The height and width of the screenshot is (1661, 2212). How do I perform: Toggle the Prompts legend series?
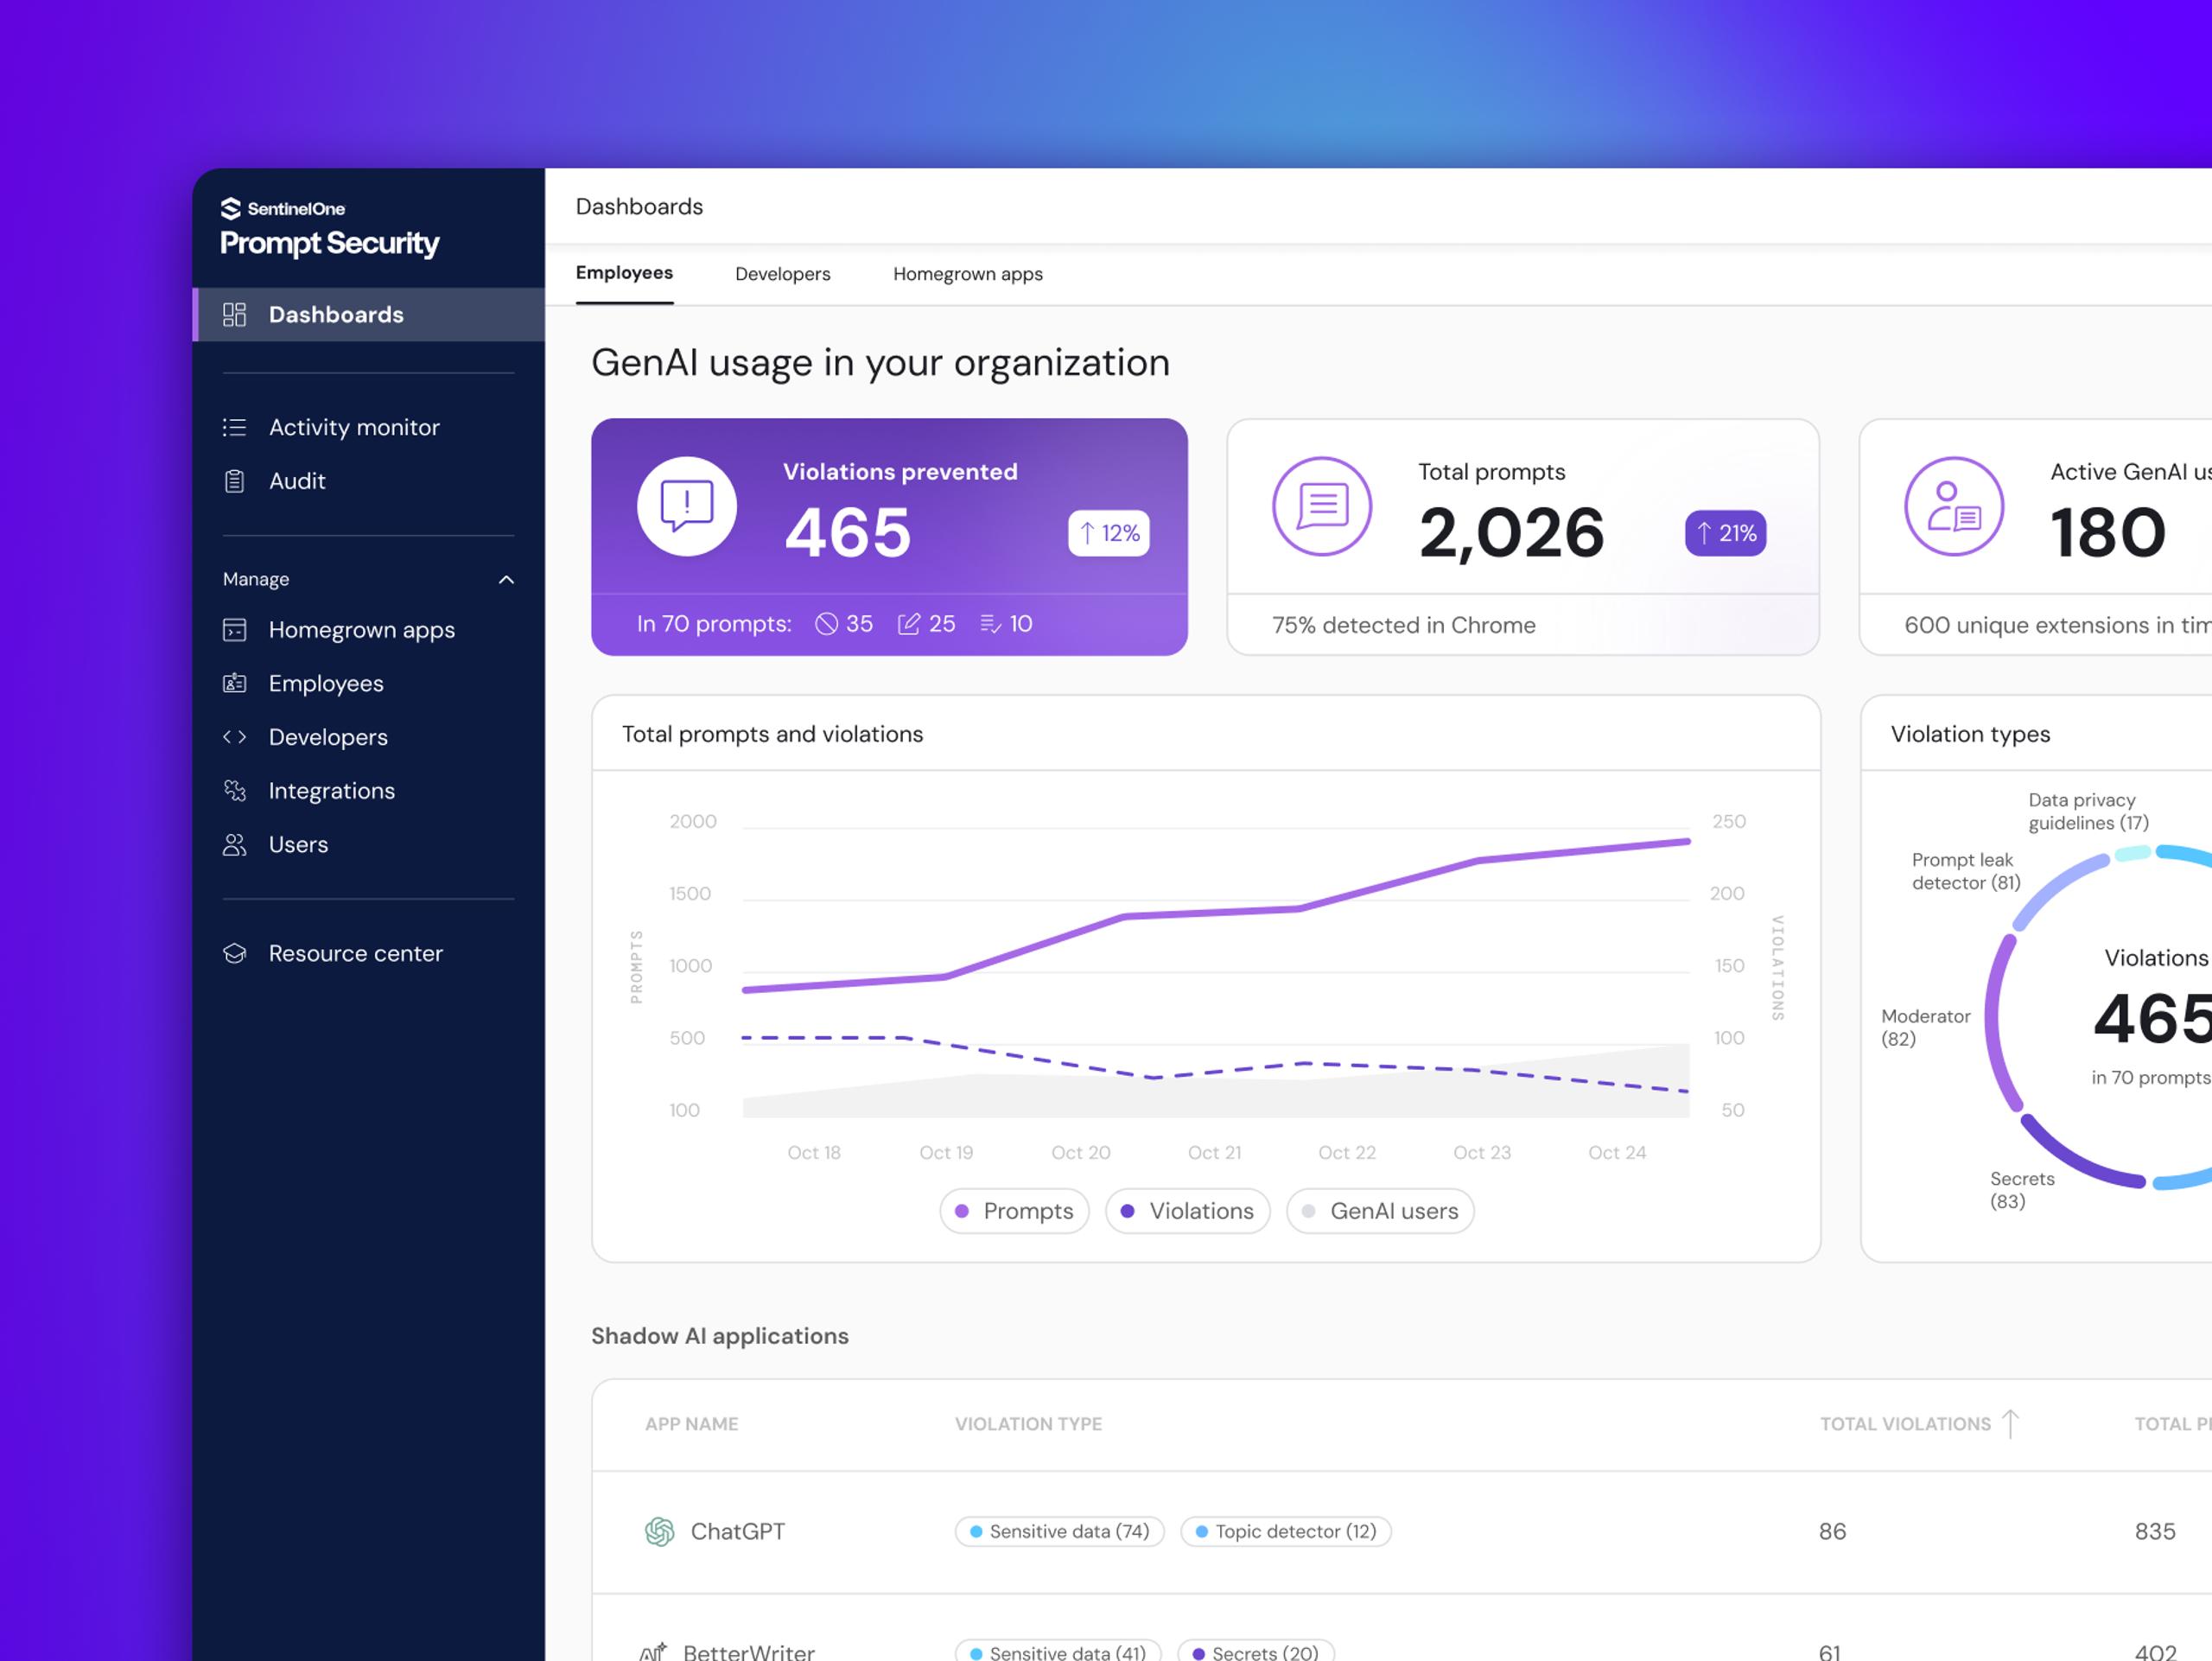click(1014, 1211)
